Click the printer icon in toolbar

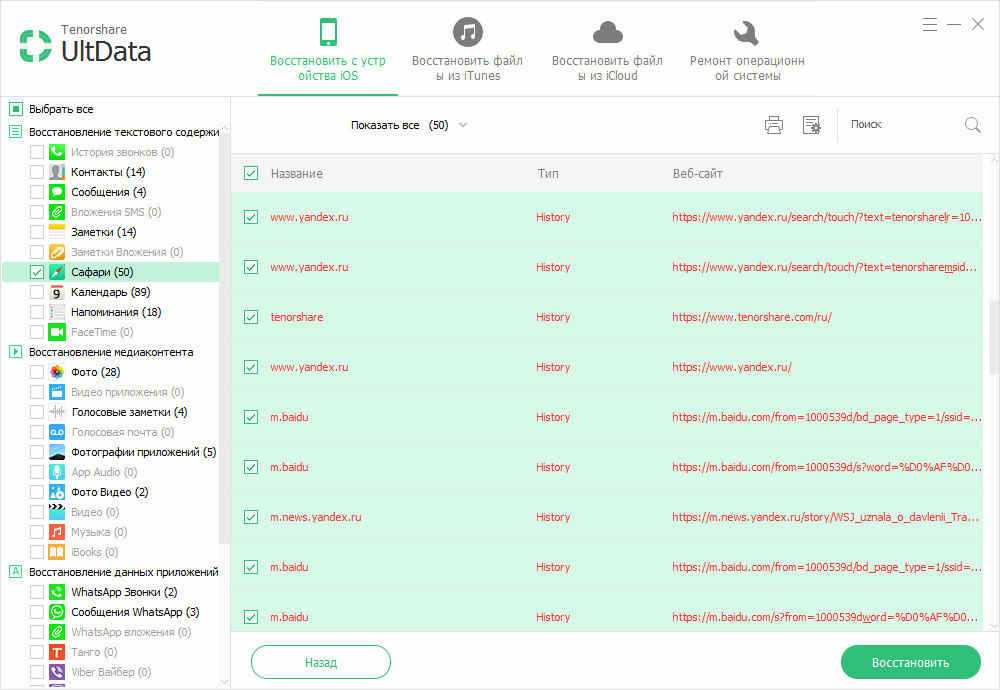tap(773, 125)
